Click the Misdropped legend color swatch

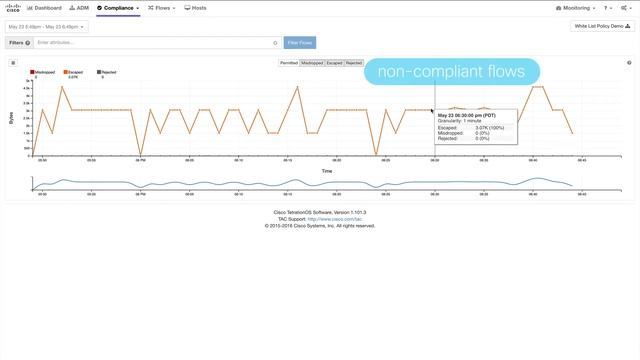coord(32,72)
